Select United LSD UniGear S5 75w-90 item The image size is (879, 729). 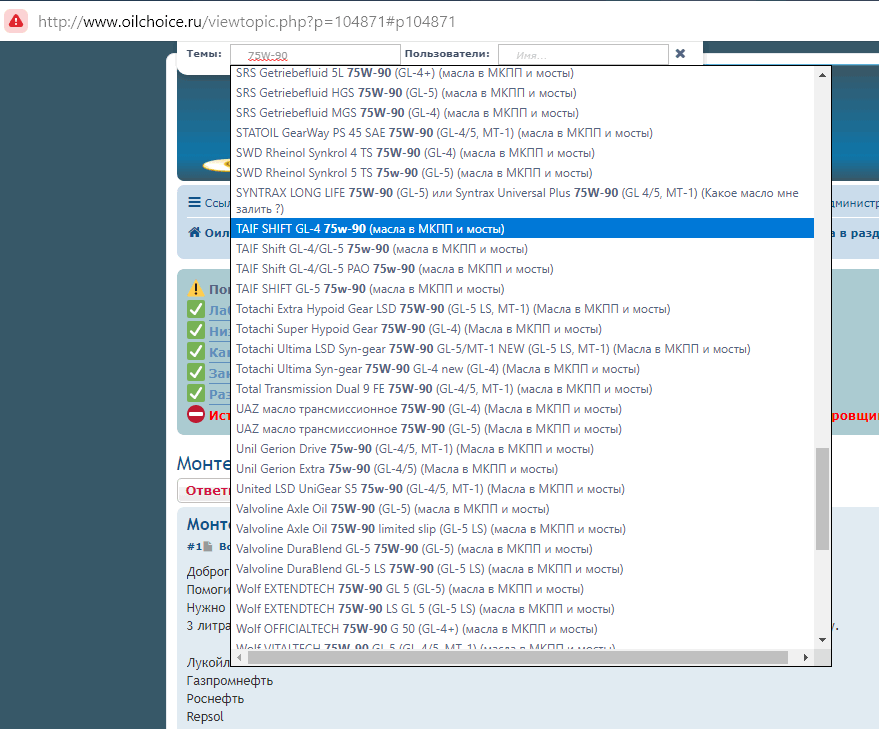click(x=522, y=489)
